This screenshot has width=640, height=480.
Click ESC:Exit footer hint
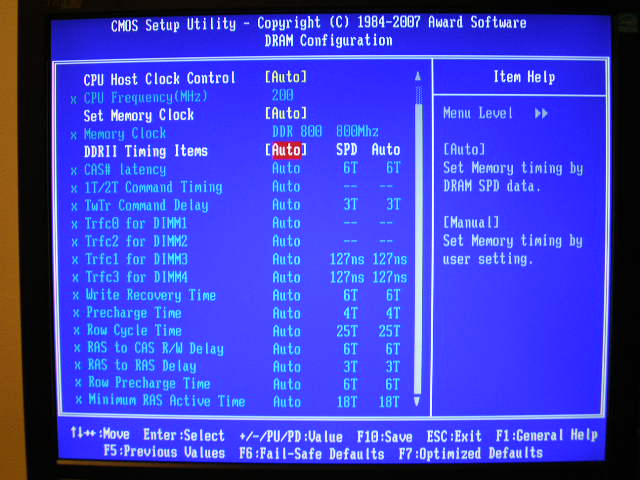454,436
